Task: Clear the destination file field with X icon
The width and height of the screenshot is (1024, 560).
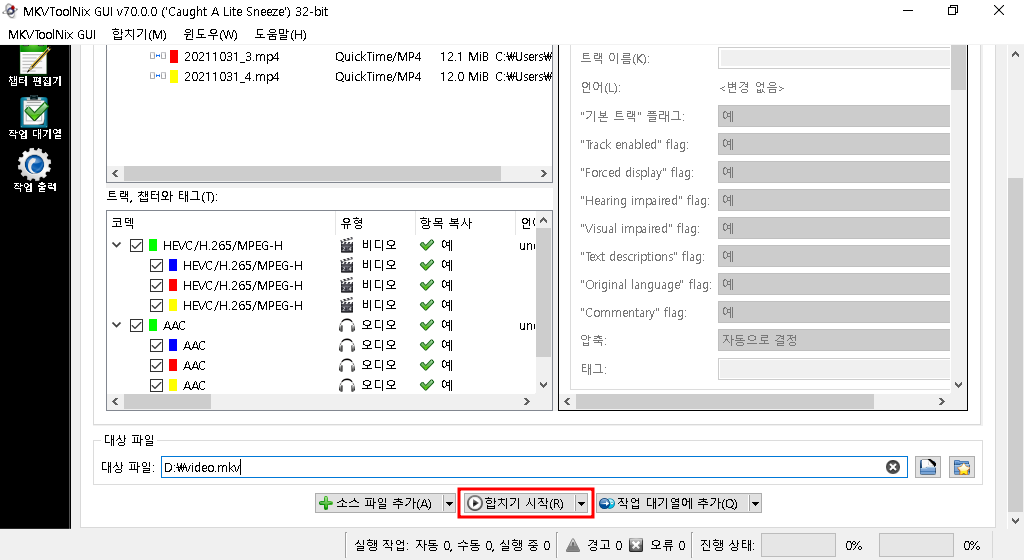Action: click(893, 467)
